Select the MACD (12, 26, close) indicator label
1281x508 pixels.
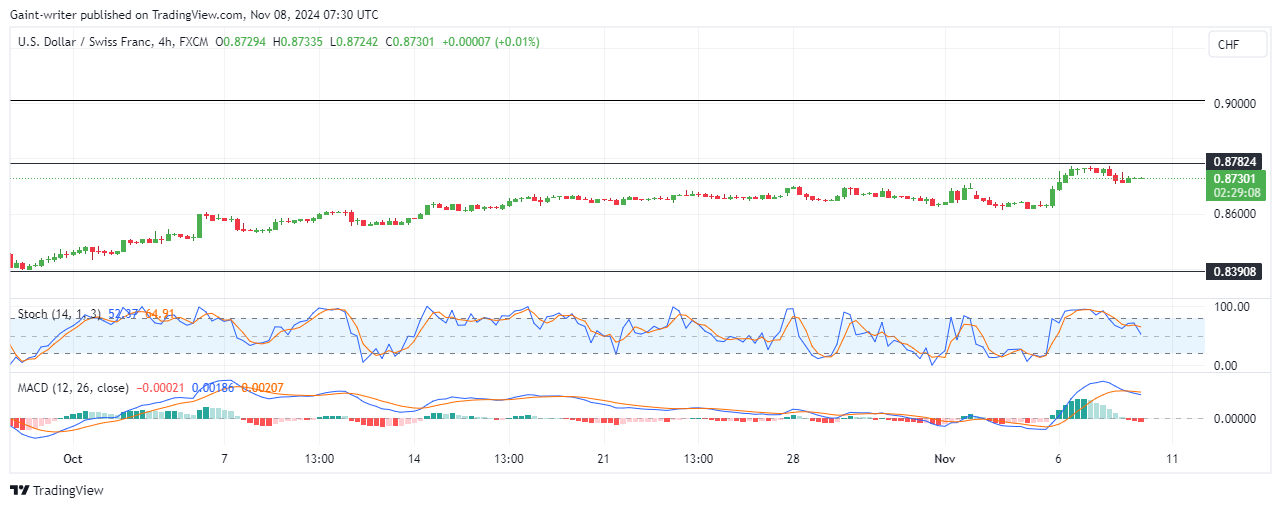tap(73, 387)
